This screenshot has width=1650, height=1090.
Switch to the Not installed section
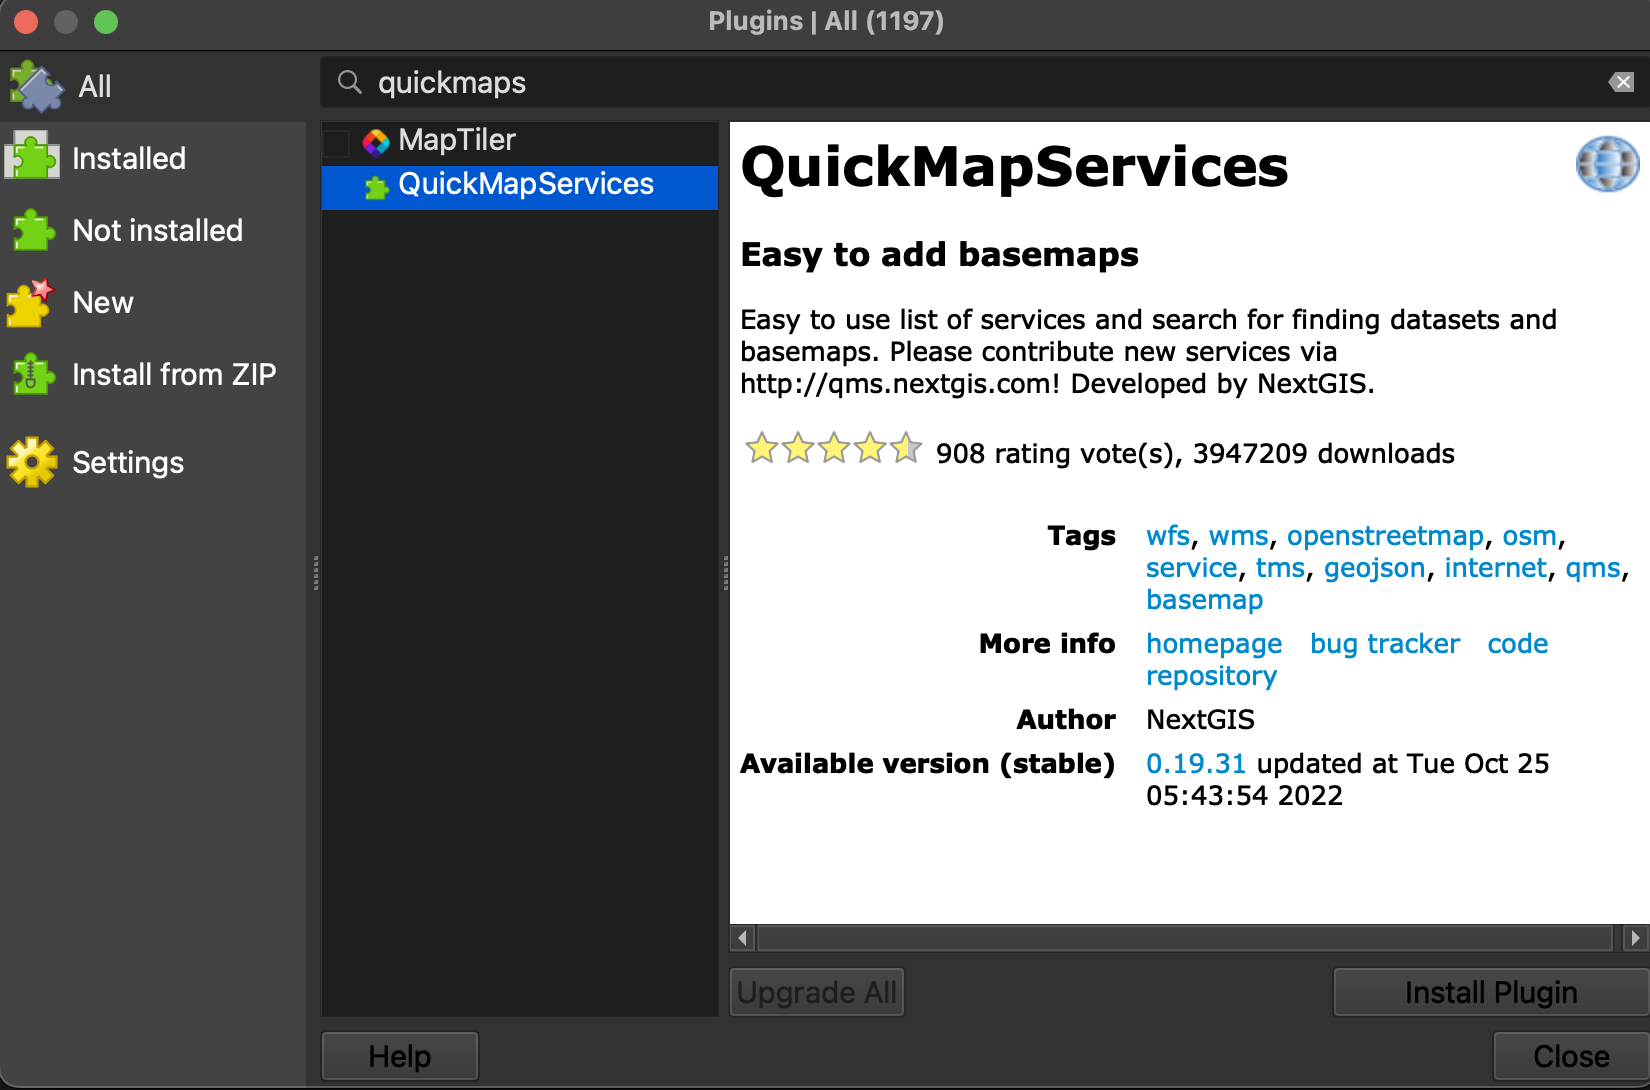[x=157, y=230]
